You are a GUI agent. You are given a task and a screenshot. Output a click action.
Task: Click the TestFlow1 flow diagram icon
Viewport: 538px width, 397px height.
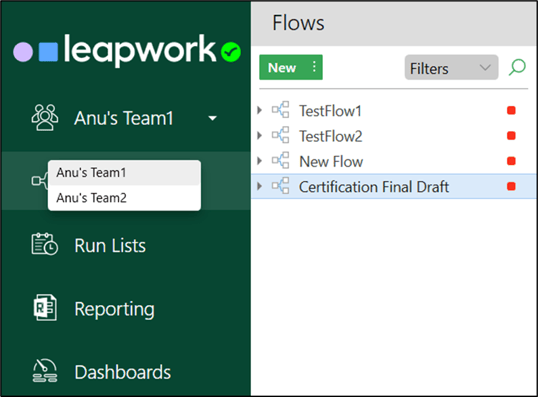(281, 110)
